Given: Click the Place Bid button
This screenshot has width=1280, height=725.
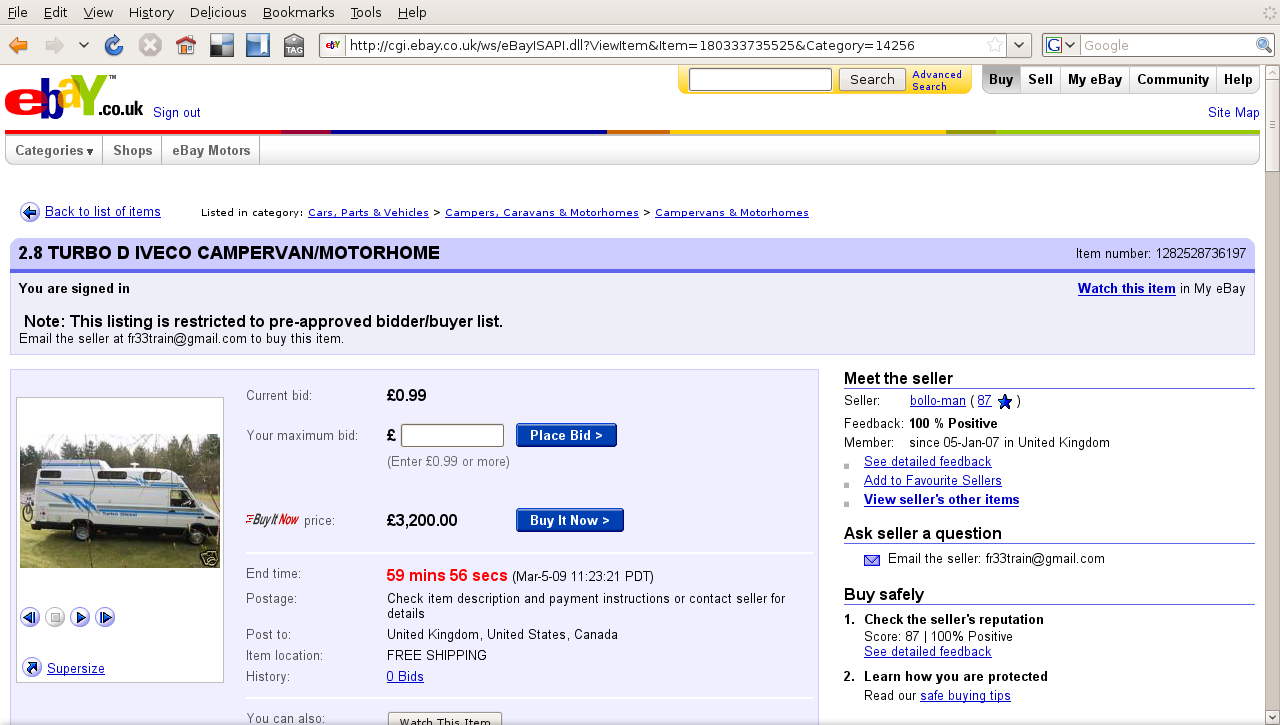Looking at the screenshot, I should pos(566,434).
